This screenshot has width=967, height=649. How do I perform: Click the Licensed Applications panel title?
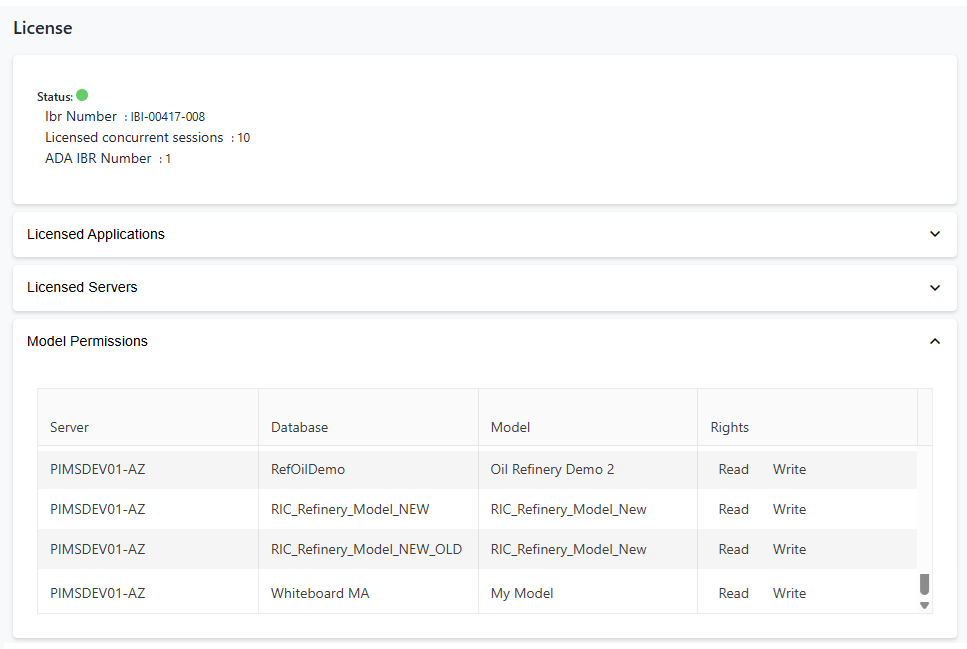pyautogui.click(x=96, y=234)
